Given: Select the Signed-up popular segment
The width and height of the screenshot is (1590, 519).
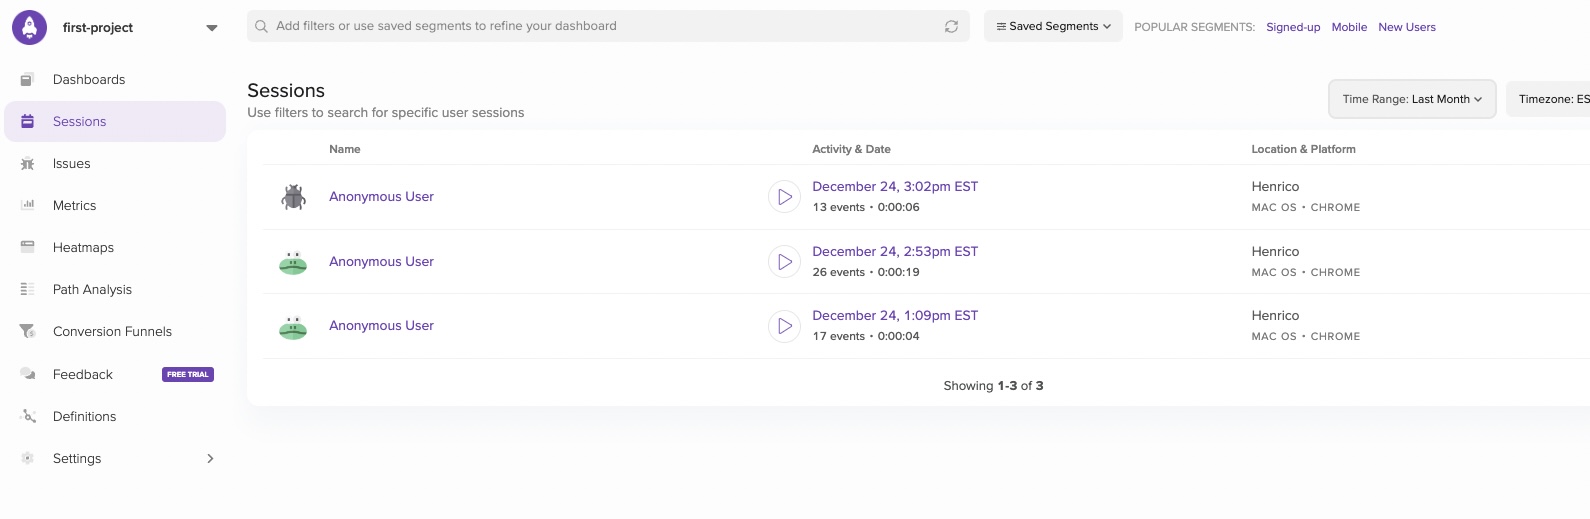Looking at the screenshot, I should coord(1292,27).
